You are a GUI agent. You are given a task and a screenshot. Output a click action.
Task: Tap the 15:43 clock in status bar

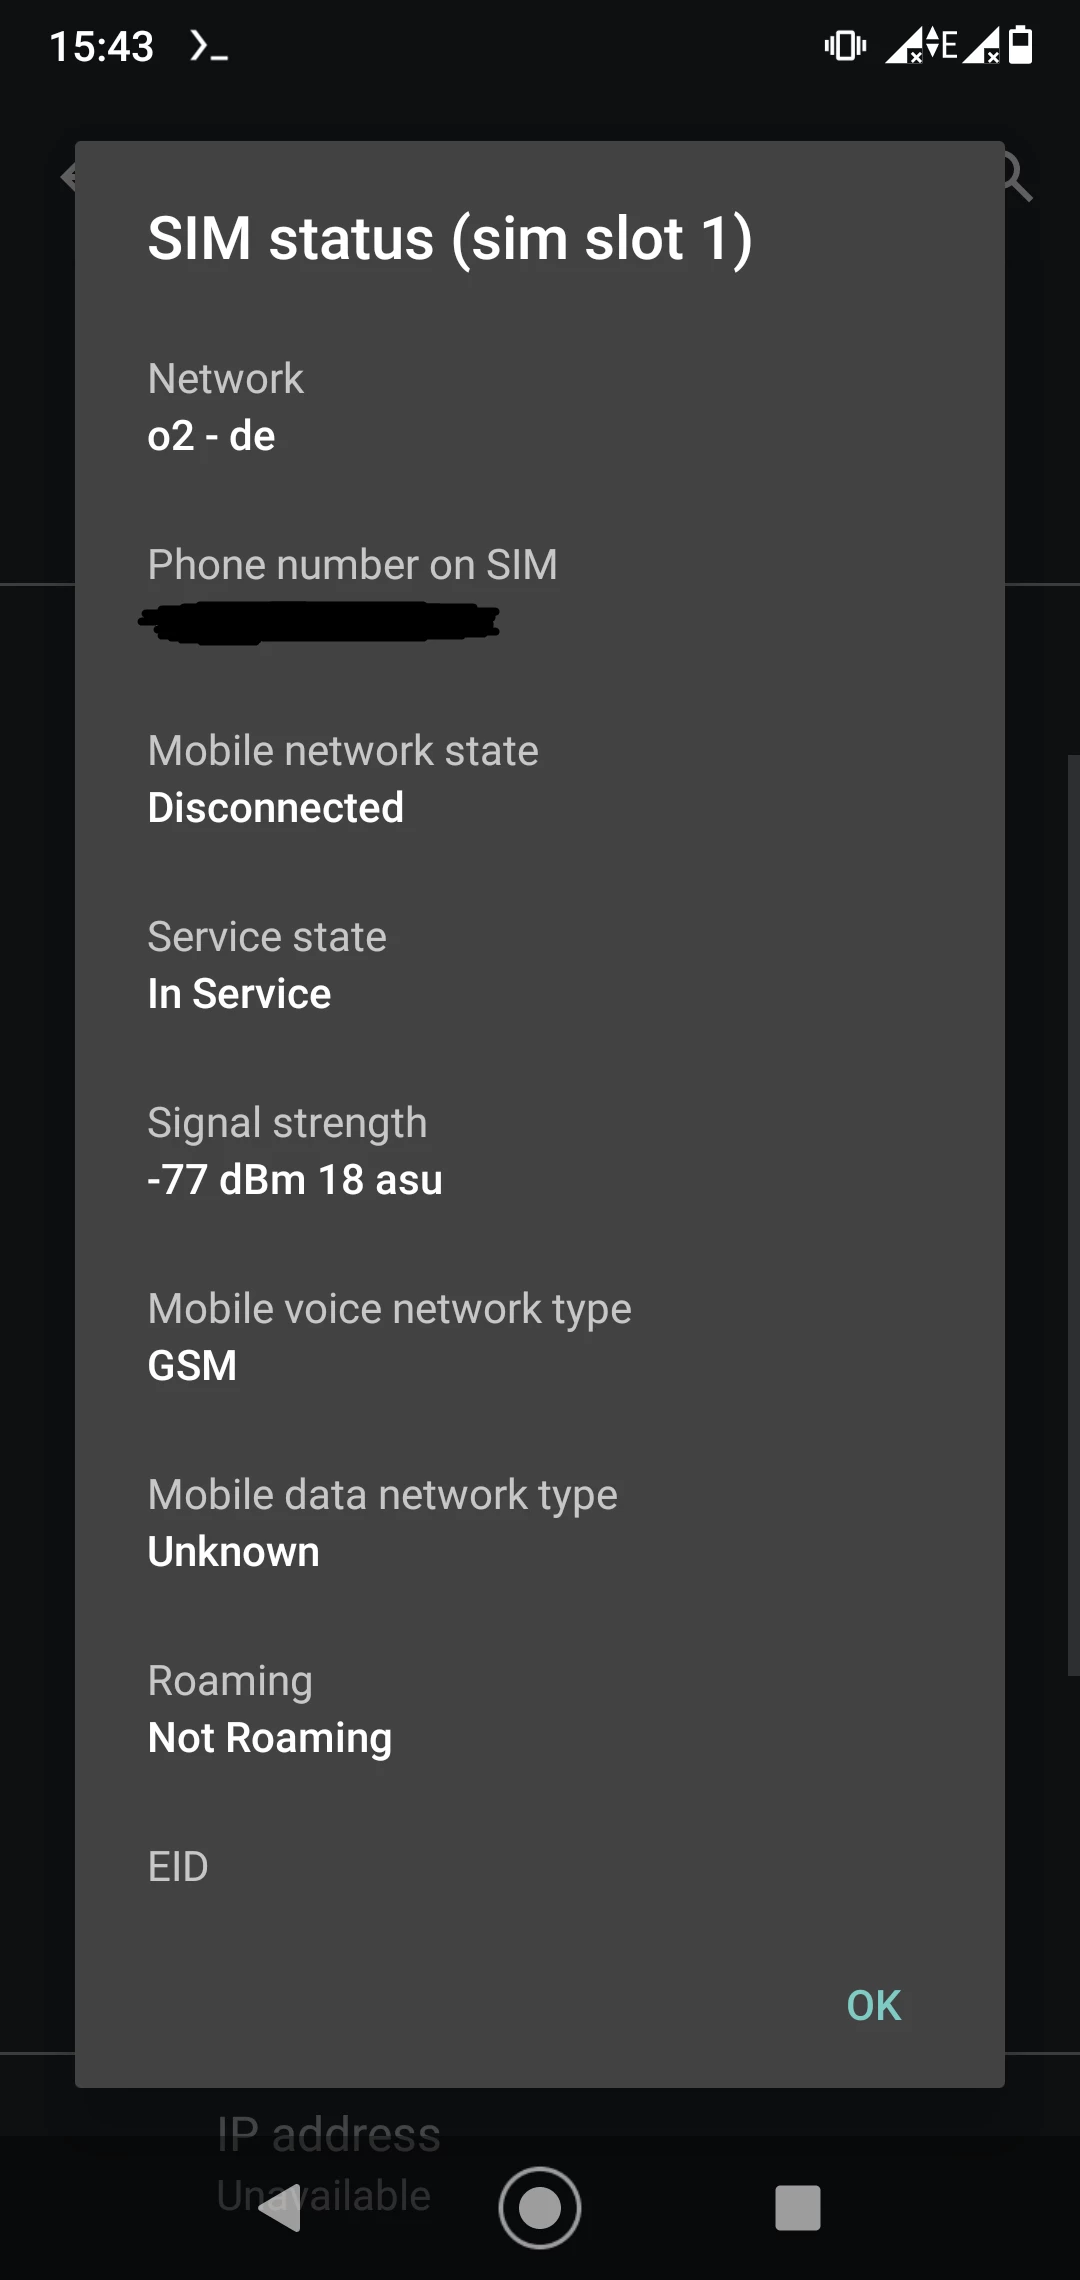point(102,46)
